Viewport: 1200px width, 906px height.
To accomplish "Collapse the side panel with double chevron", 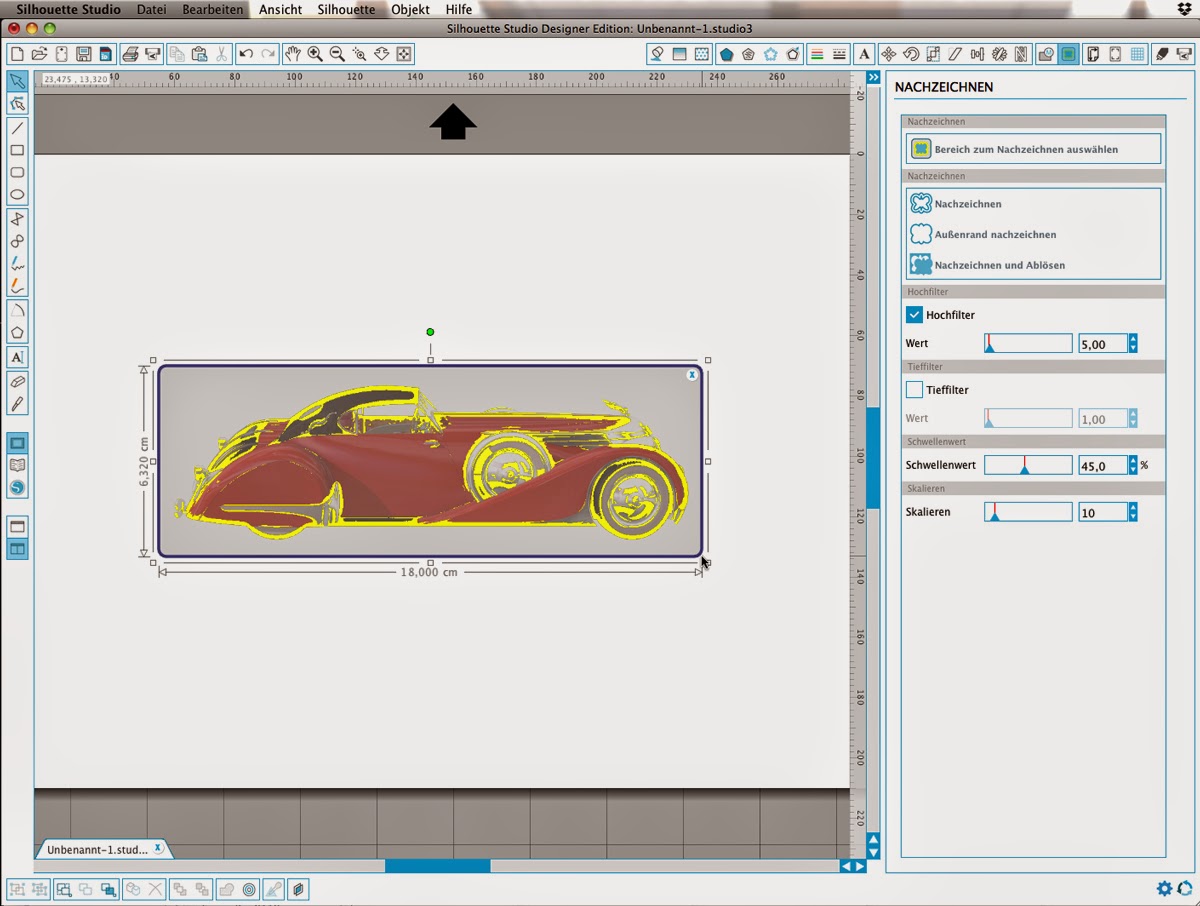I will (873, 77).
